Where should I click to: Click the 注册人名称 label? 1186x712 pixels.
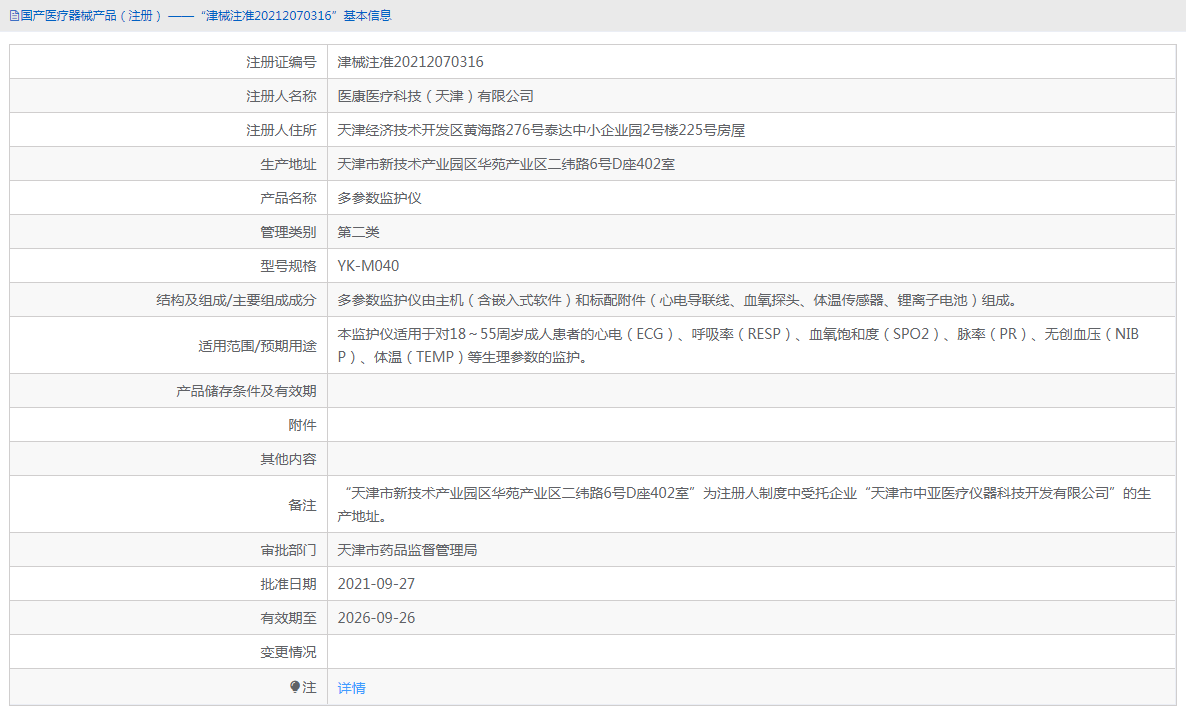(281, 96)
